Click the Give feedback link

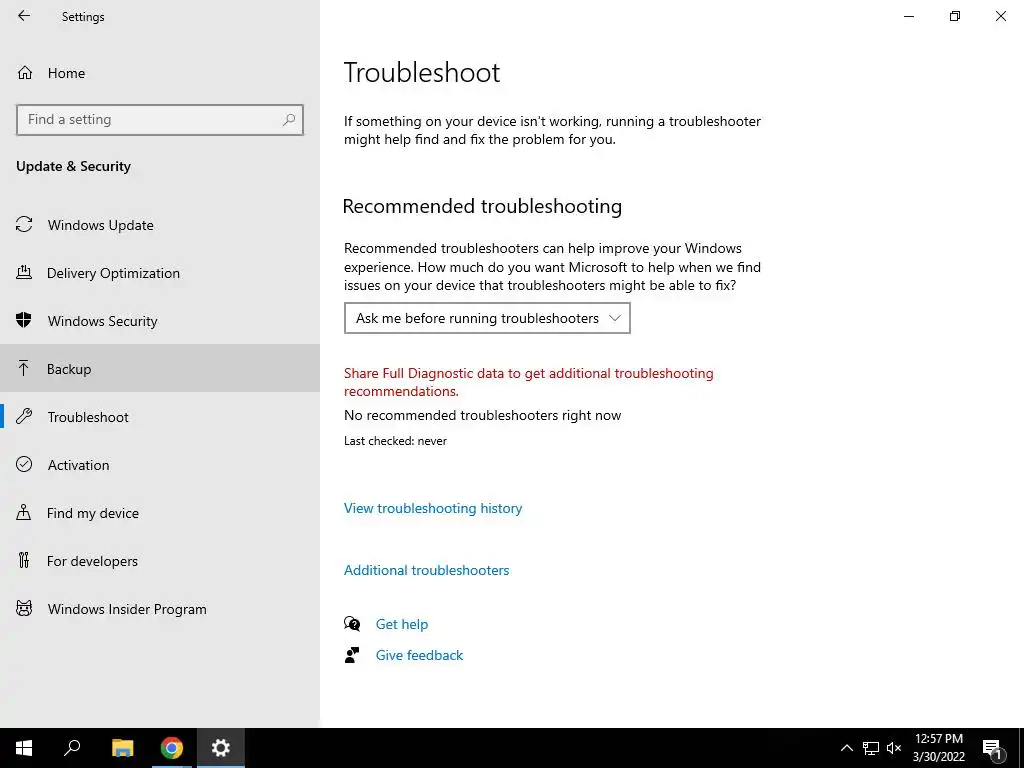click(419, 655)
